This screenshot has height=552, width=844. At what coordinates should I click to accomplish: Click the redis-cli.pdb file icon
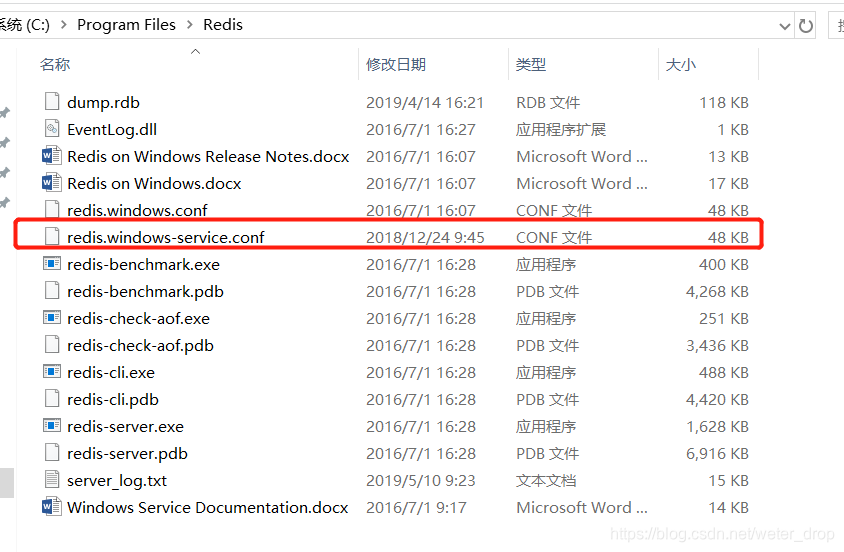(52, 398)
